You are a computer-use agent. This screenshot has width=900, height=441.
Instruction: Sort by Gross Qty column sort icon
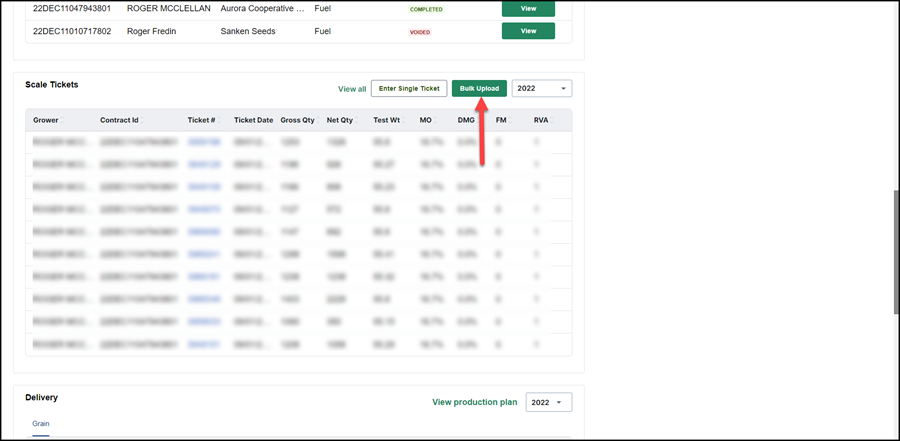(318, 121)
